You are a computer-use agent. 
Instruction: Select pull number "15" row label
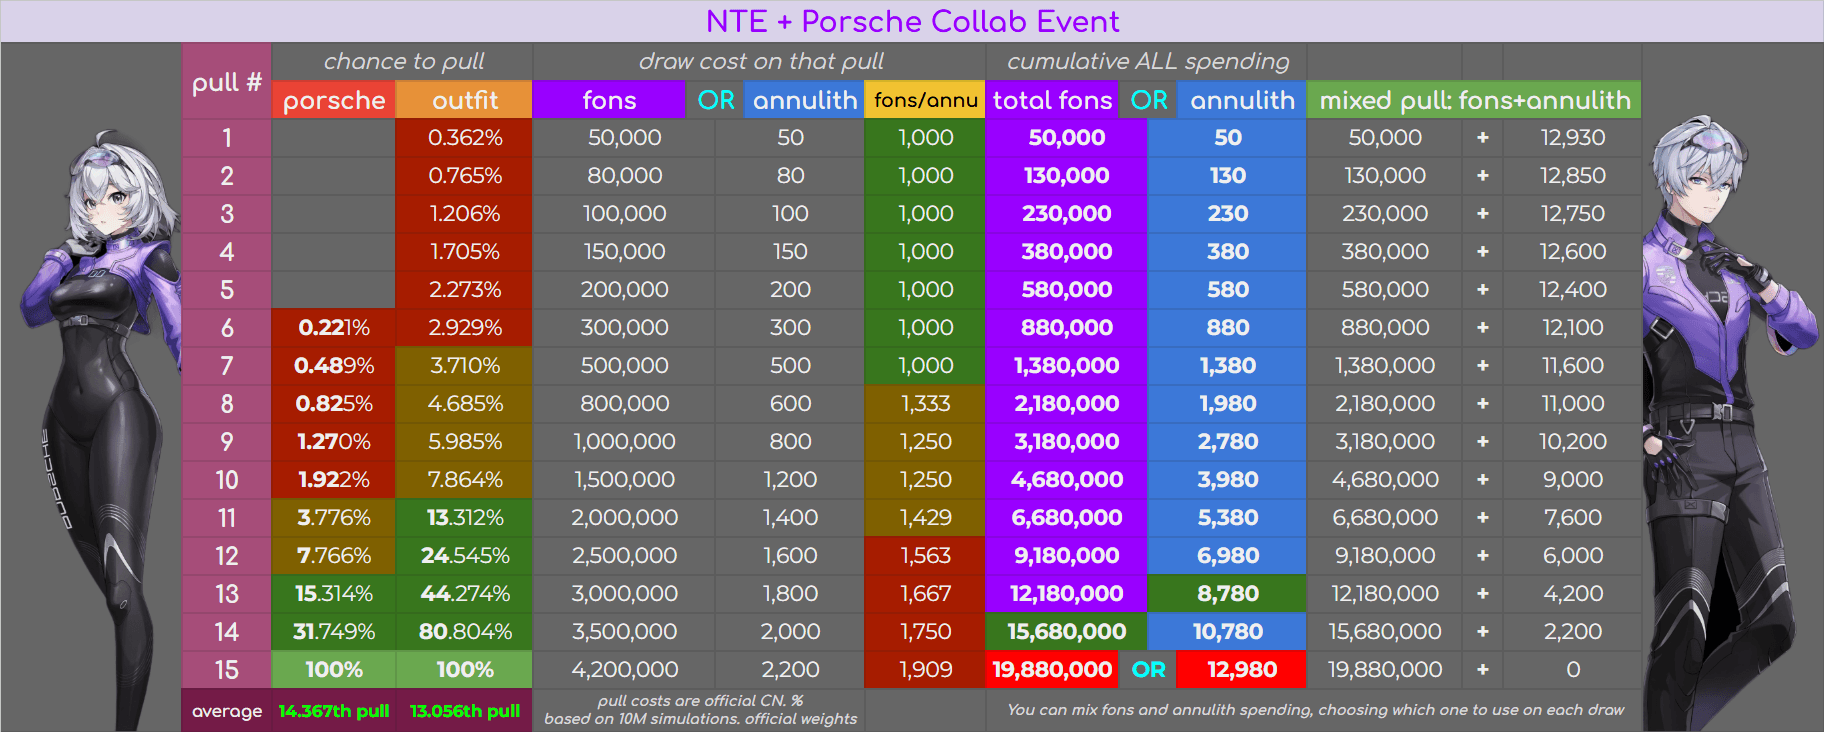pos(227,670)
